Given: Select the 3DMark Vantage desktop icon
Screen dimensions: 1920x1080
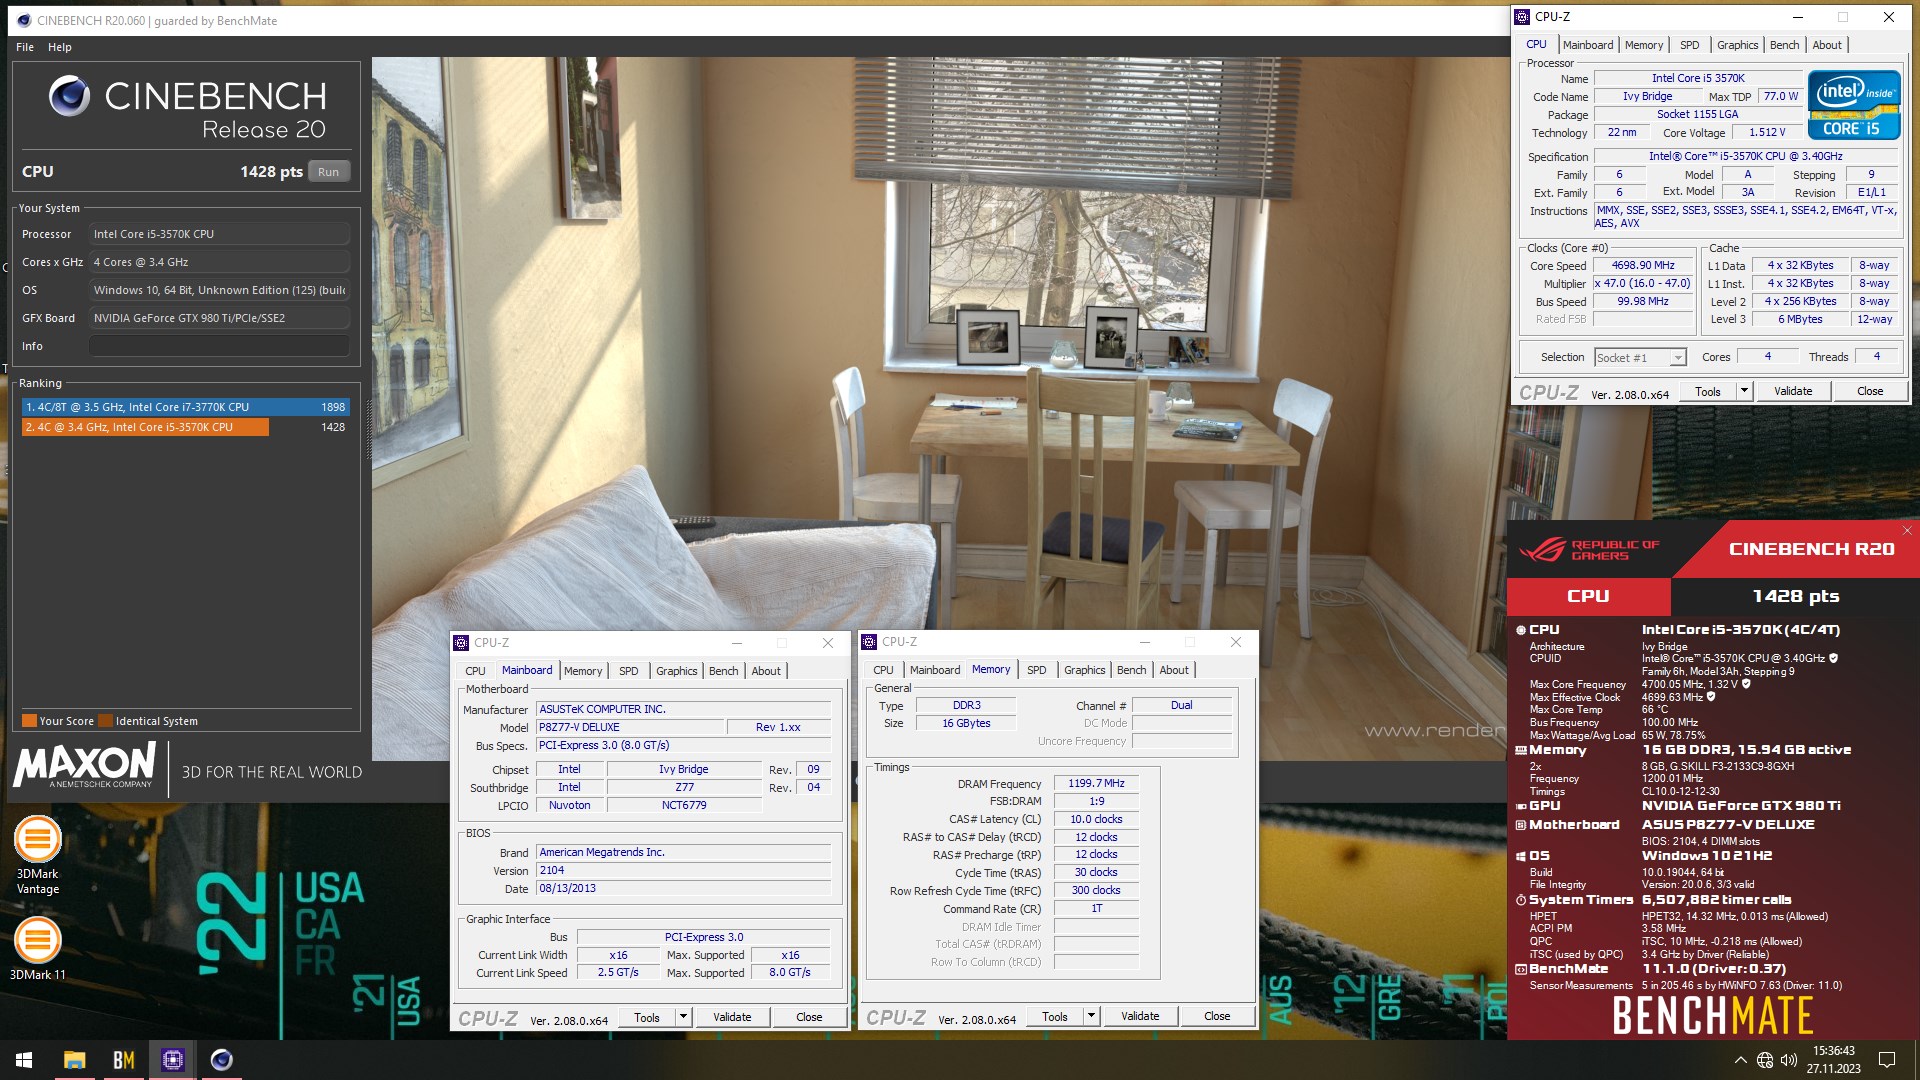Looking at the screenshot, I should [x=38, y=855].
